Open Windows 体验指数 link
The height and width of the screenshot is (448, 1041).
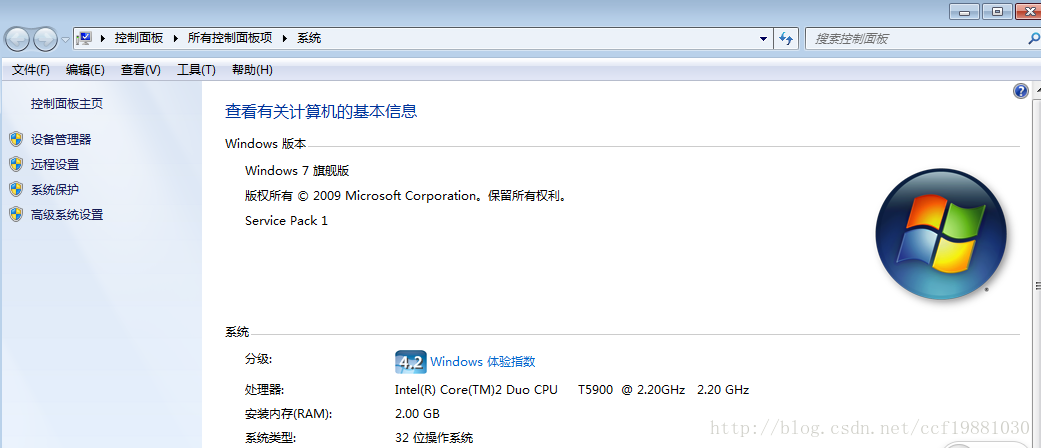point(483,362)
